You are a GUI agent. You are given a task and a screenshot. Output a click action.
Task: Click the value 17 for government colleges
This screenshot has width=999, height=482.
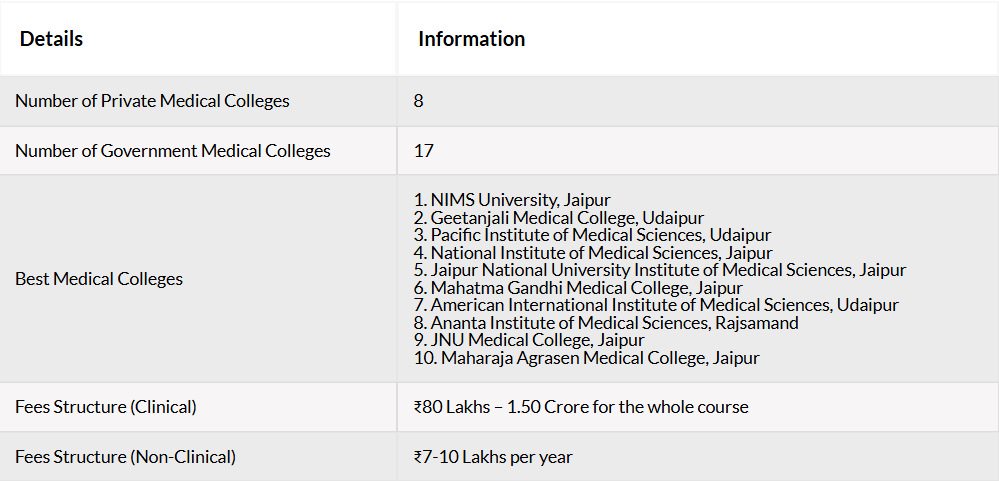point(424,151)
